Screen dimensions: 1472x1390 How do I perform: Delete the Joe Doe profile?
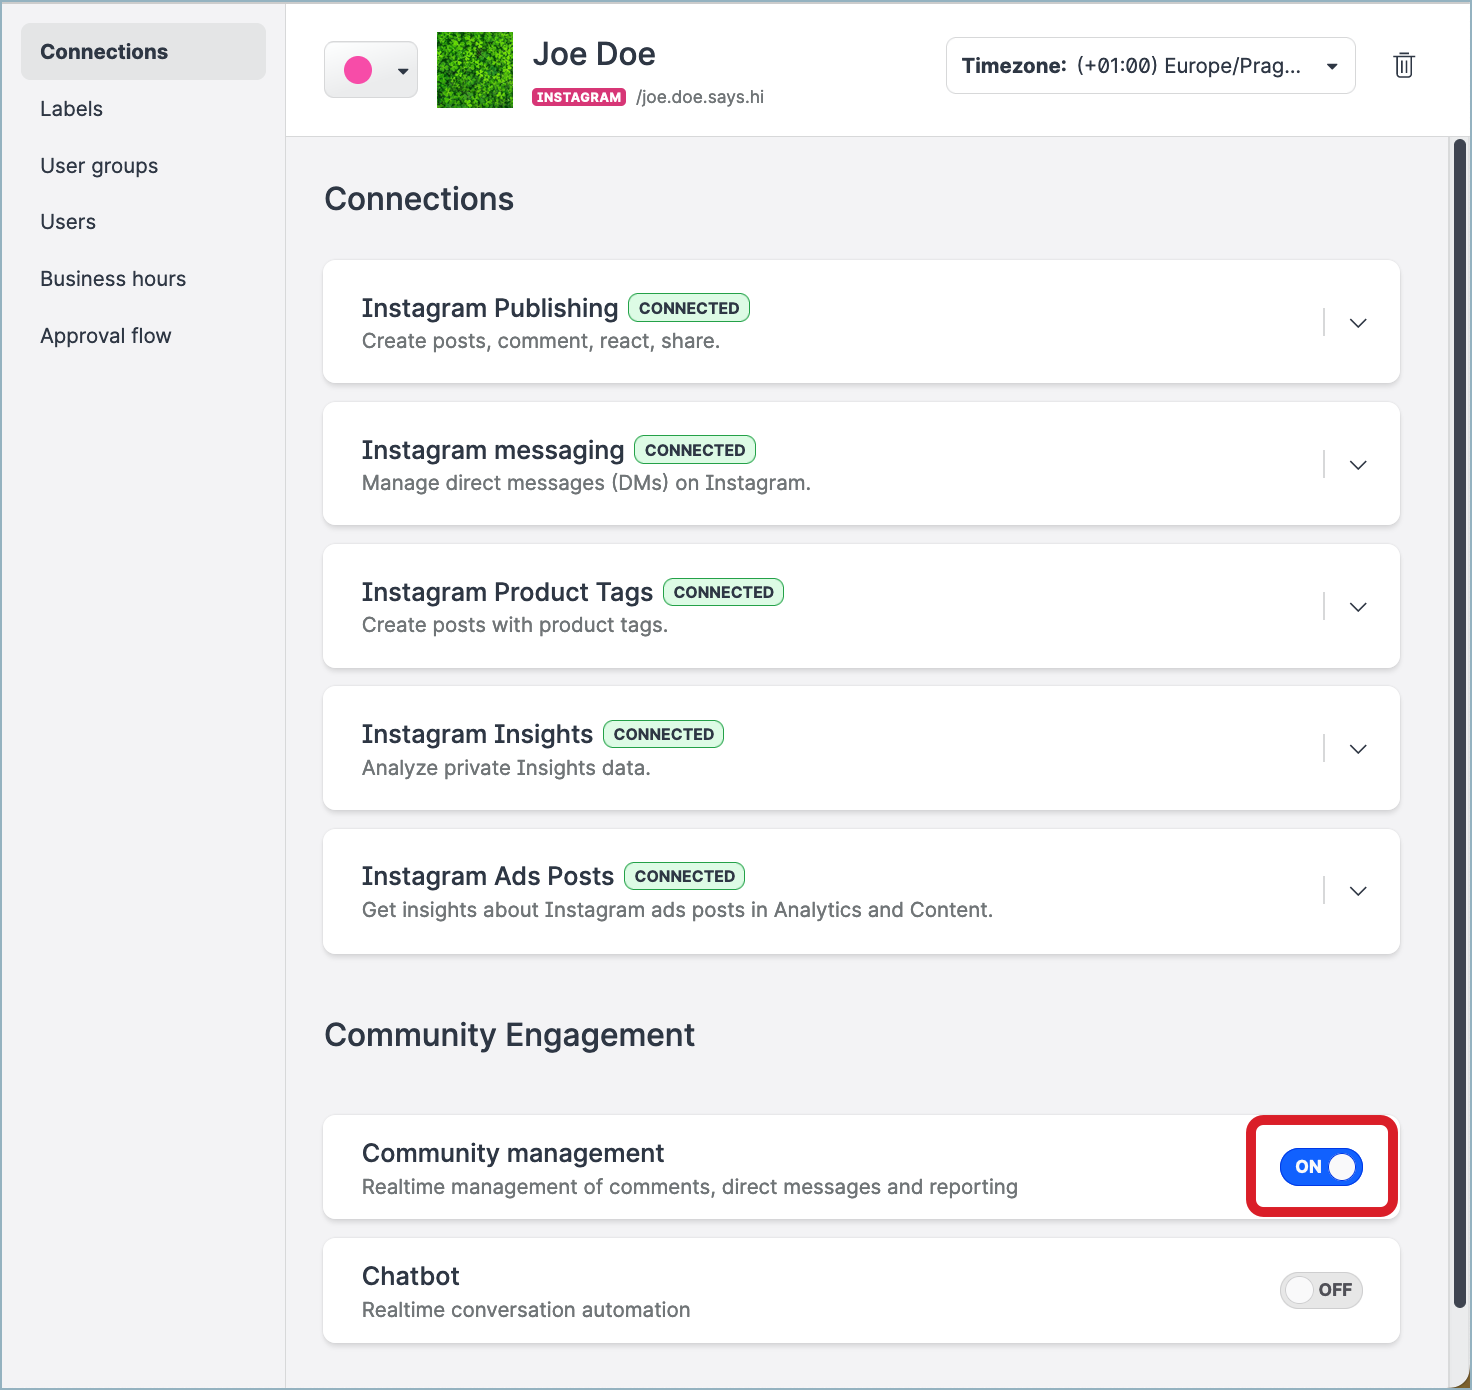tap(1403, 65)
